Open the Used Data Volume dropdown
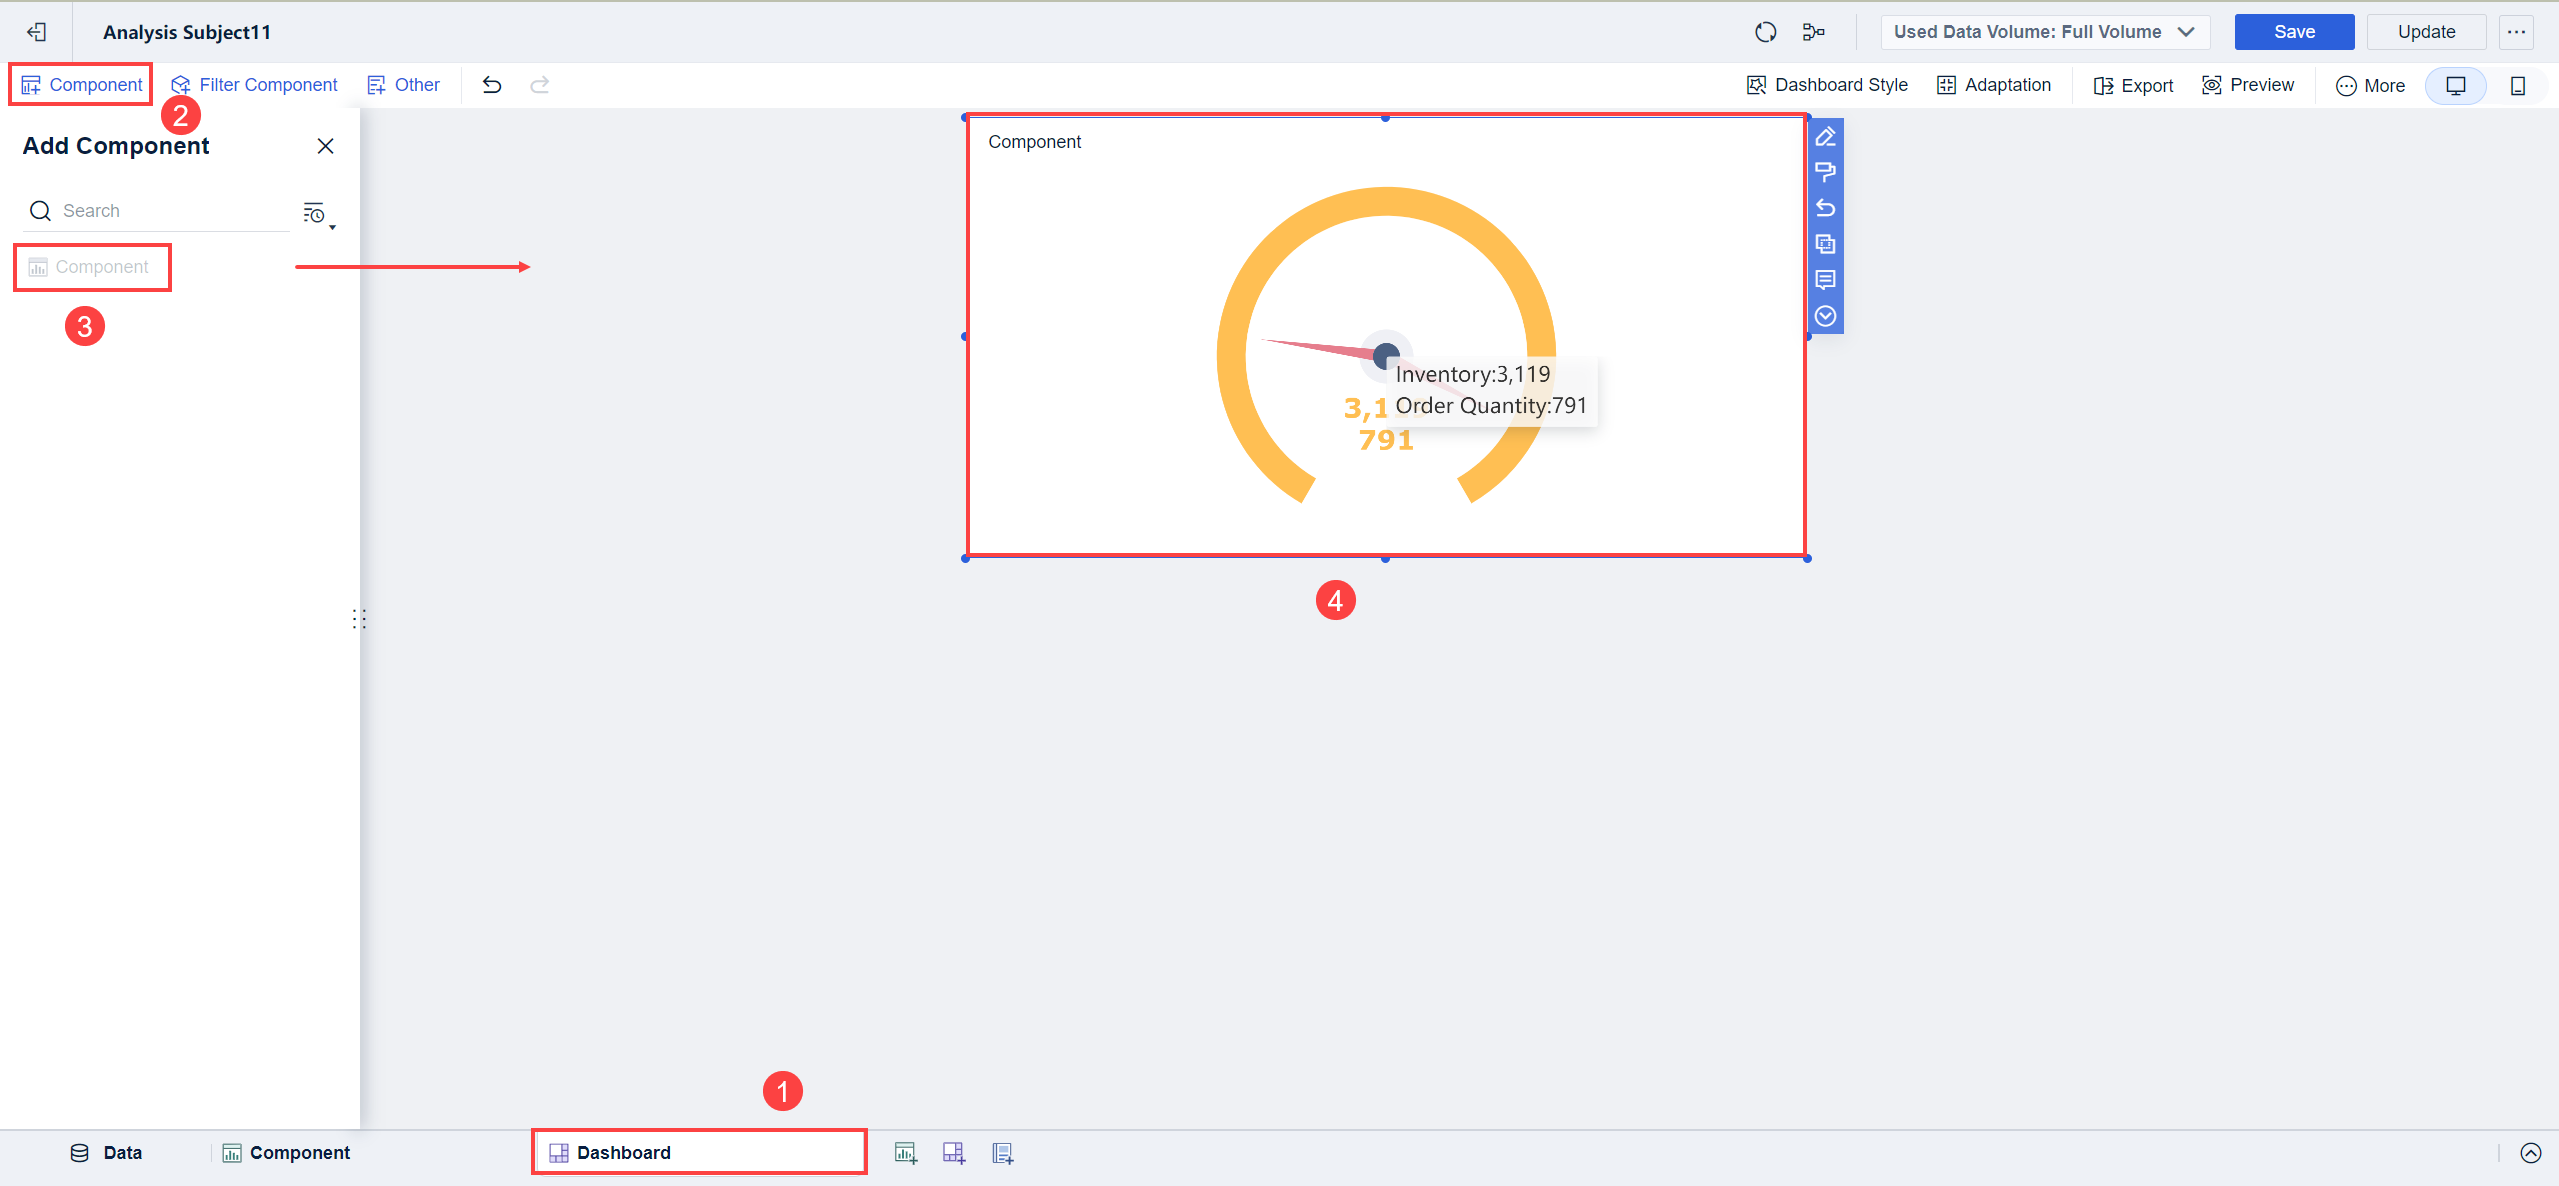Screen dimensions: 2559x1186 tap(2043, 31)
